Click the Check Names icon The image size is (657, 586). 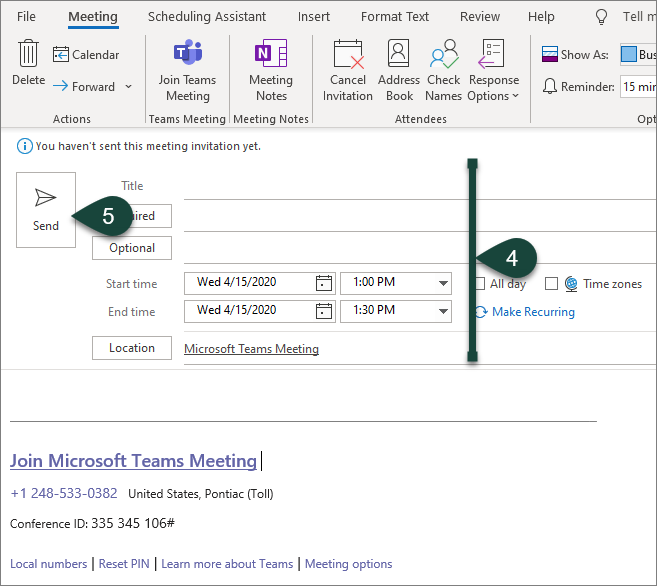pos(443,55)
